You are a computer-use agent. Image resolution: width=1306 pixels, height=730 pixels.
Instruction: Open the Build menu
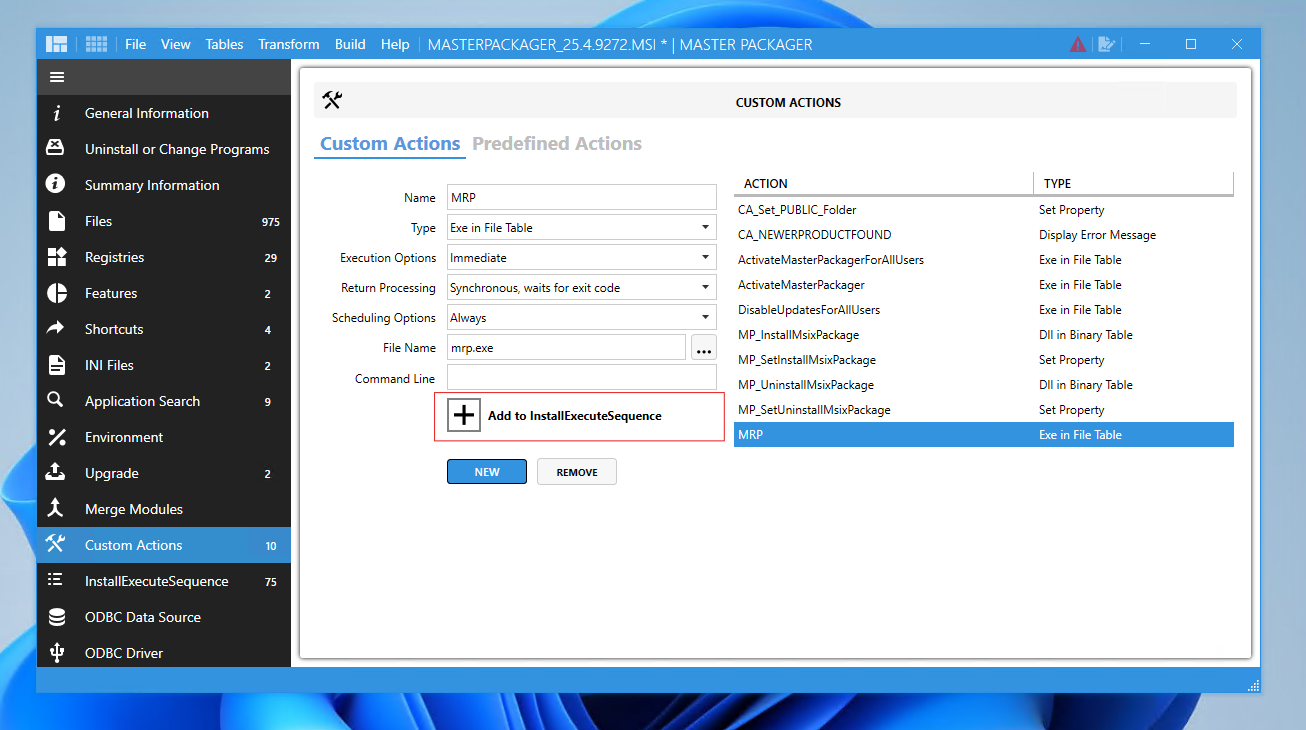[350, 44]
